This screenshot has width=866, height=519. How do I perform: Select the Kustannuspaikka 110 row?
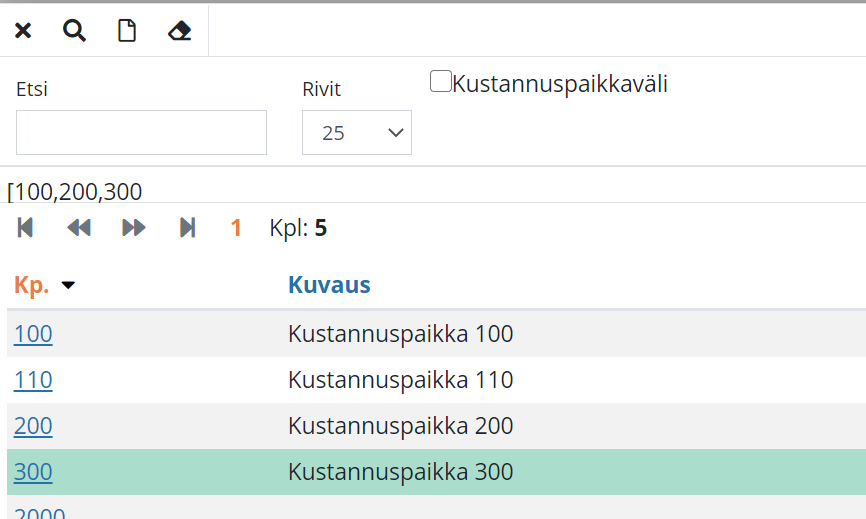coord(400,380)
